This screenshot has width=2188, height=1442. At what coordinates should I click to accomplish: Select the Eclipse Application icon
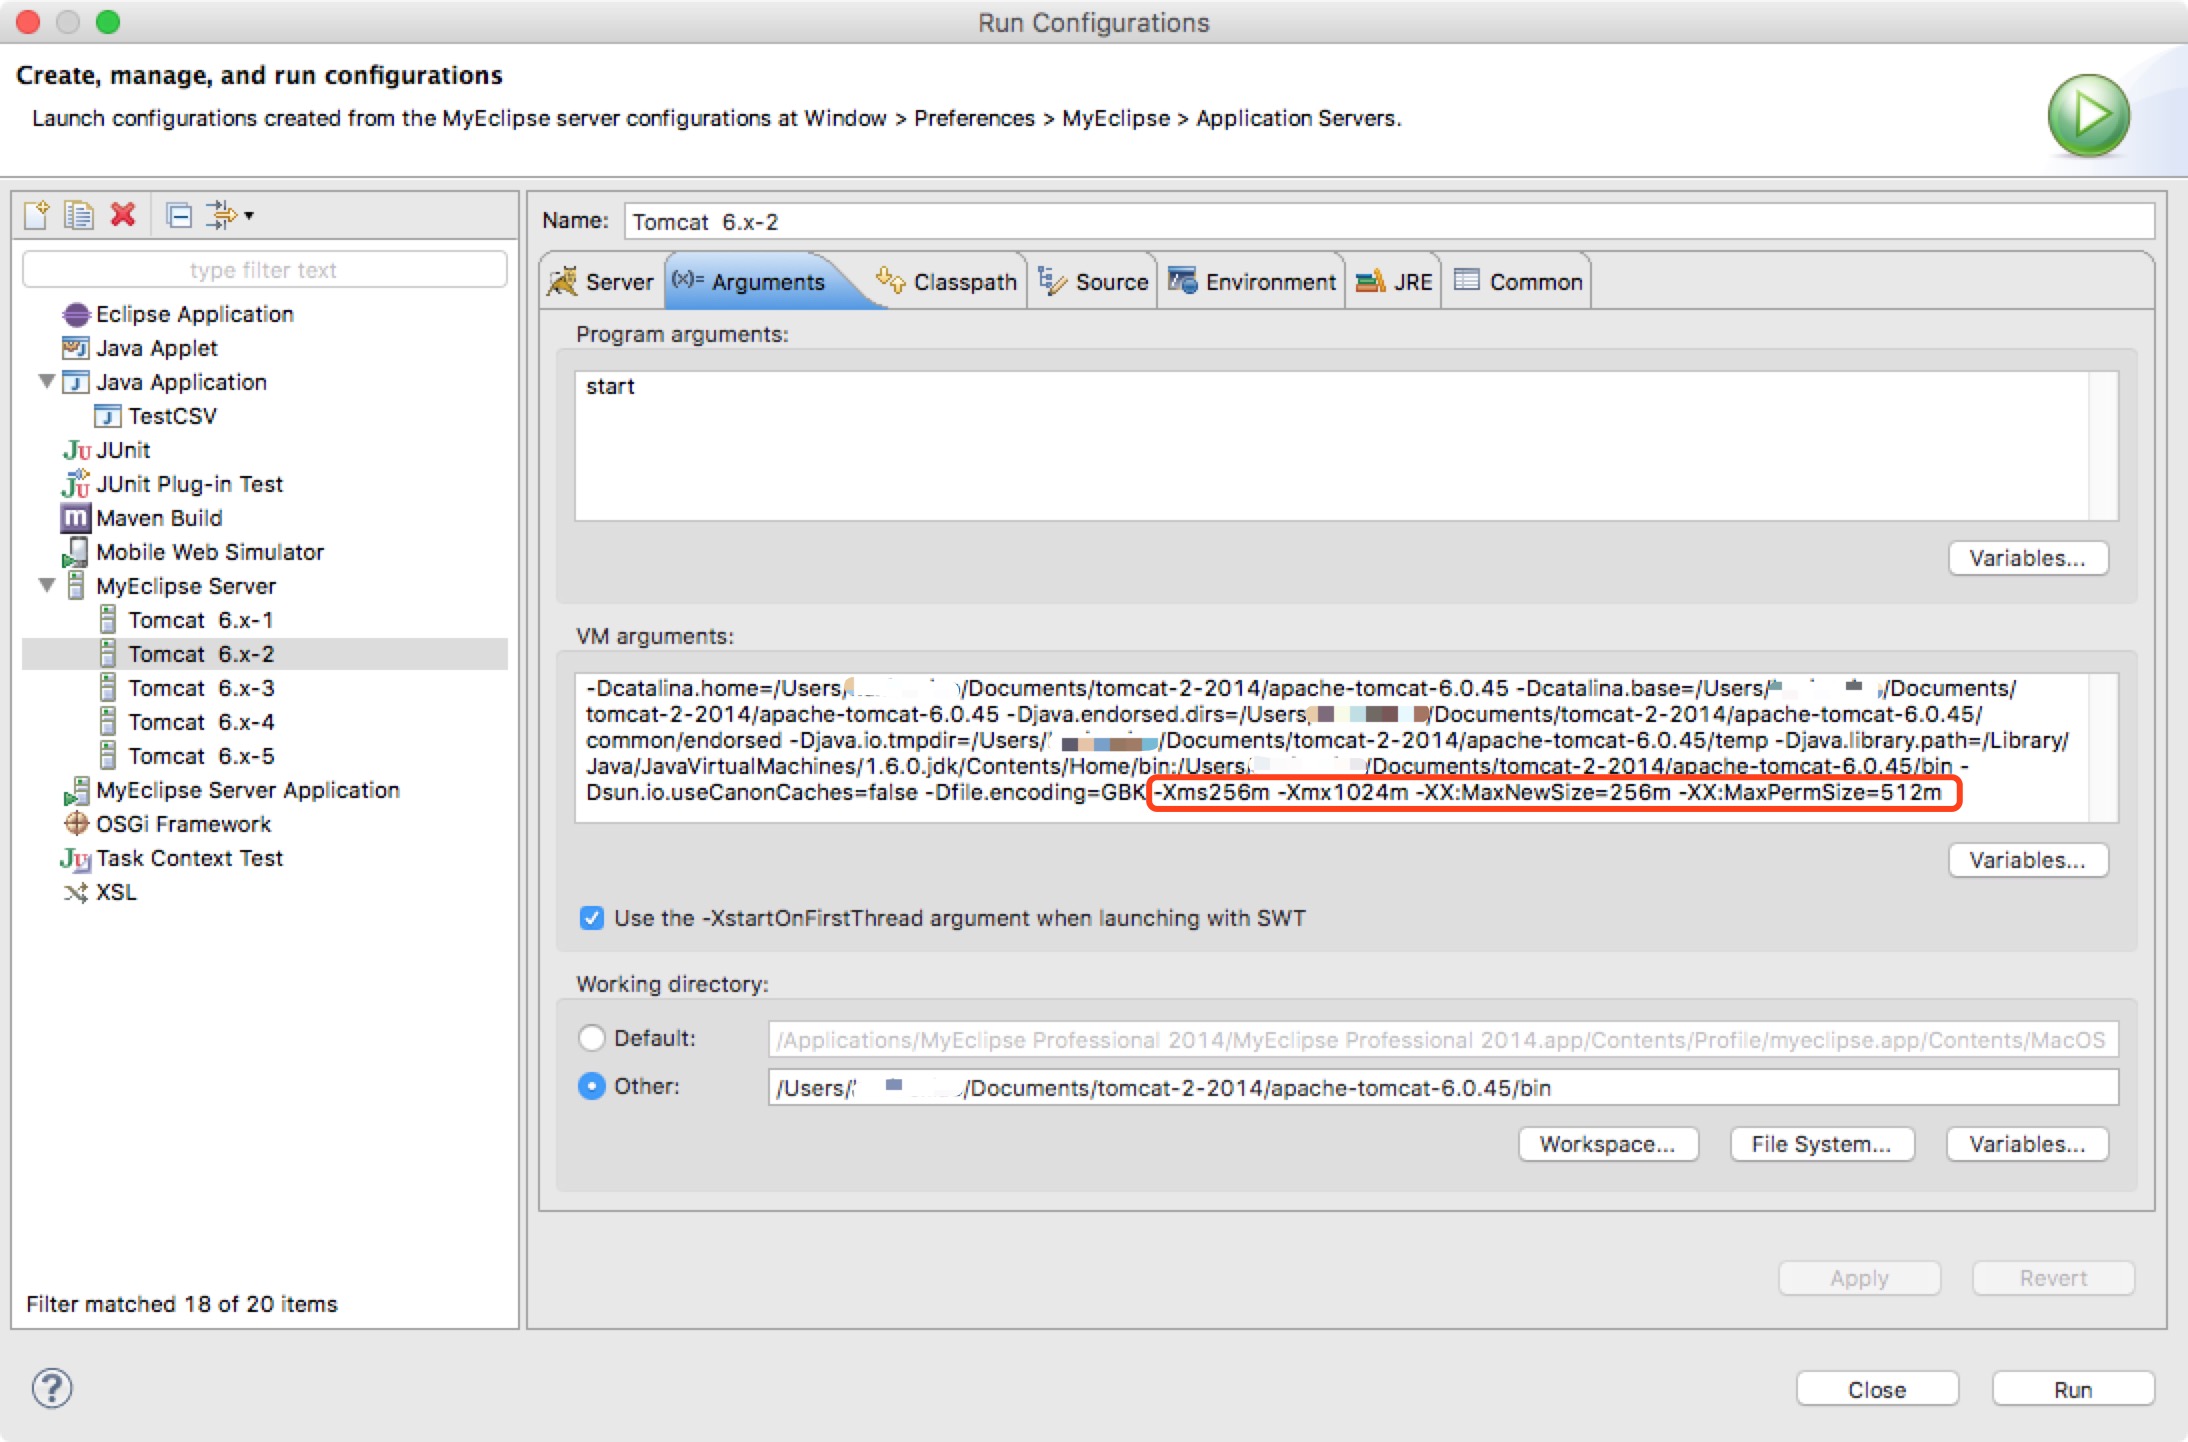click(x=76, y=315)
